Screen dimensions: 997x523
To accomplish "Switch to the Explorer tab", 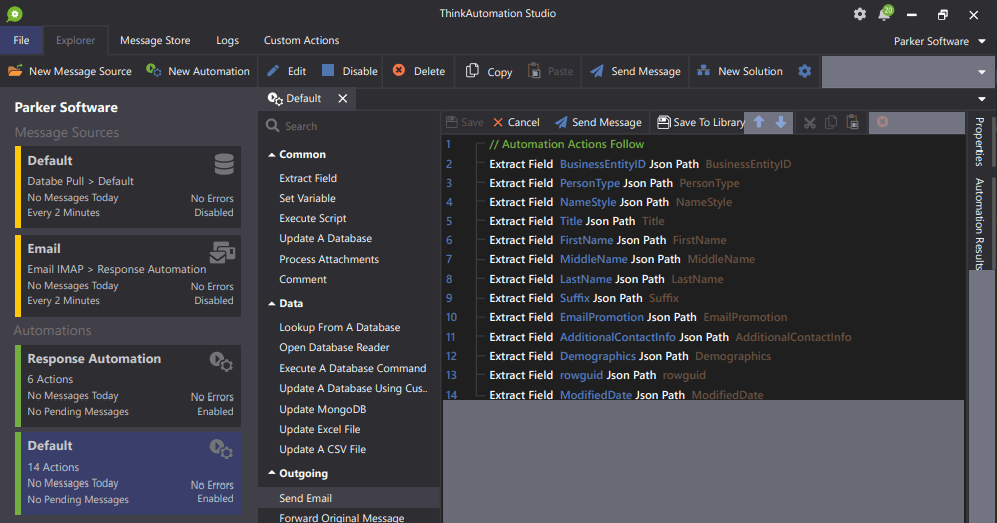I will tap(75, 40).
